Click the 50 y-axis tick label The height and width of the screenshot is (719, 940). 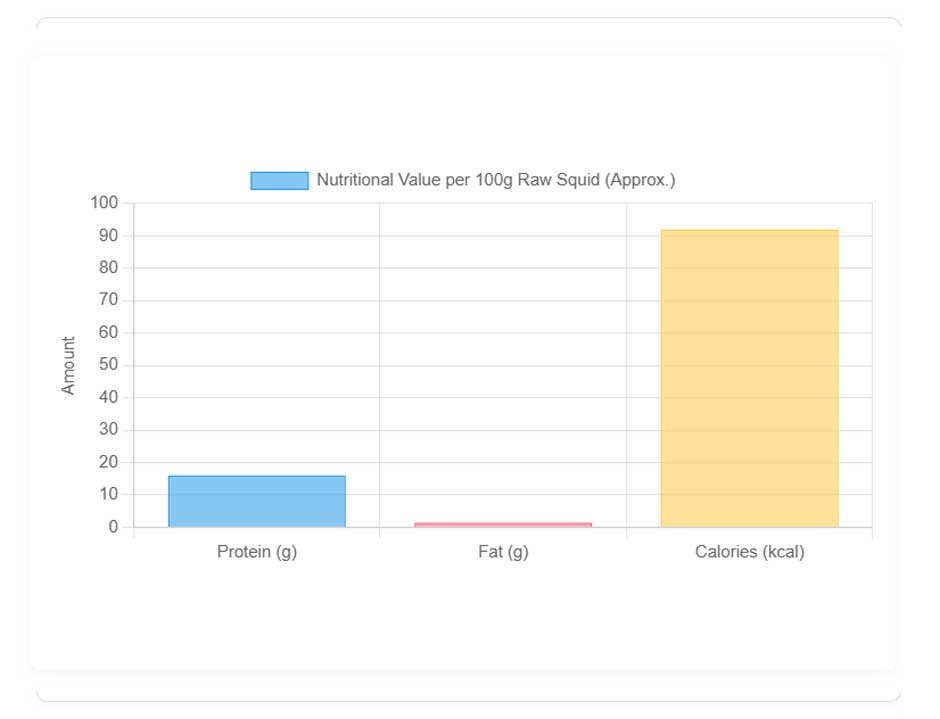coord(109,365)
